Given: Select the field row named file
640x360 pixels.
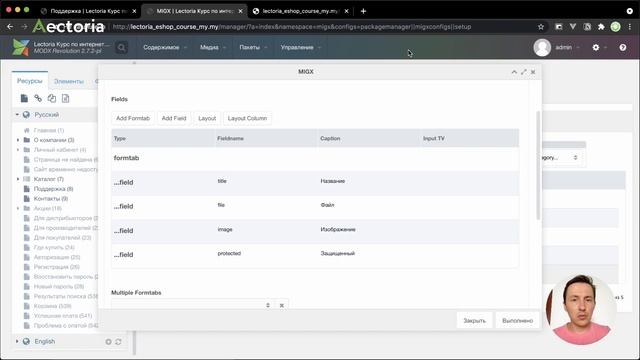Looking at the screenshot, I should click(315, 207).
